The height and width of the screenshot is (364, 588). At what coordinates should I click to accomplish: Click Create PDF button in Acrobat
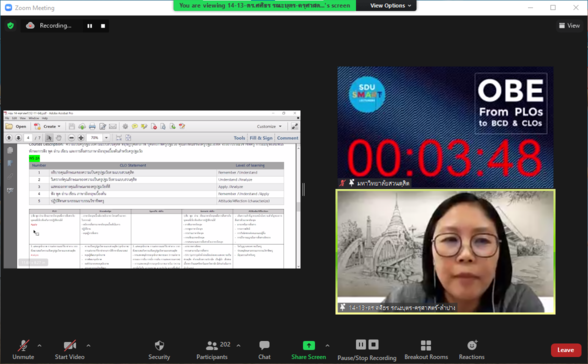point(47,126)
